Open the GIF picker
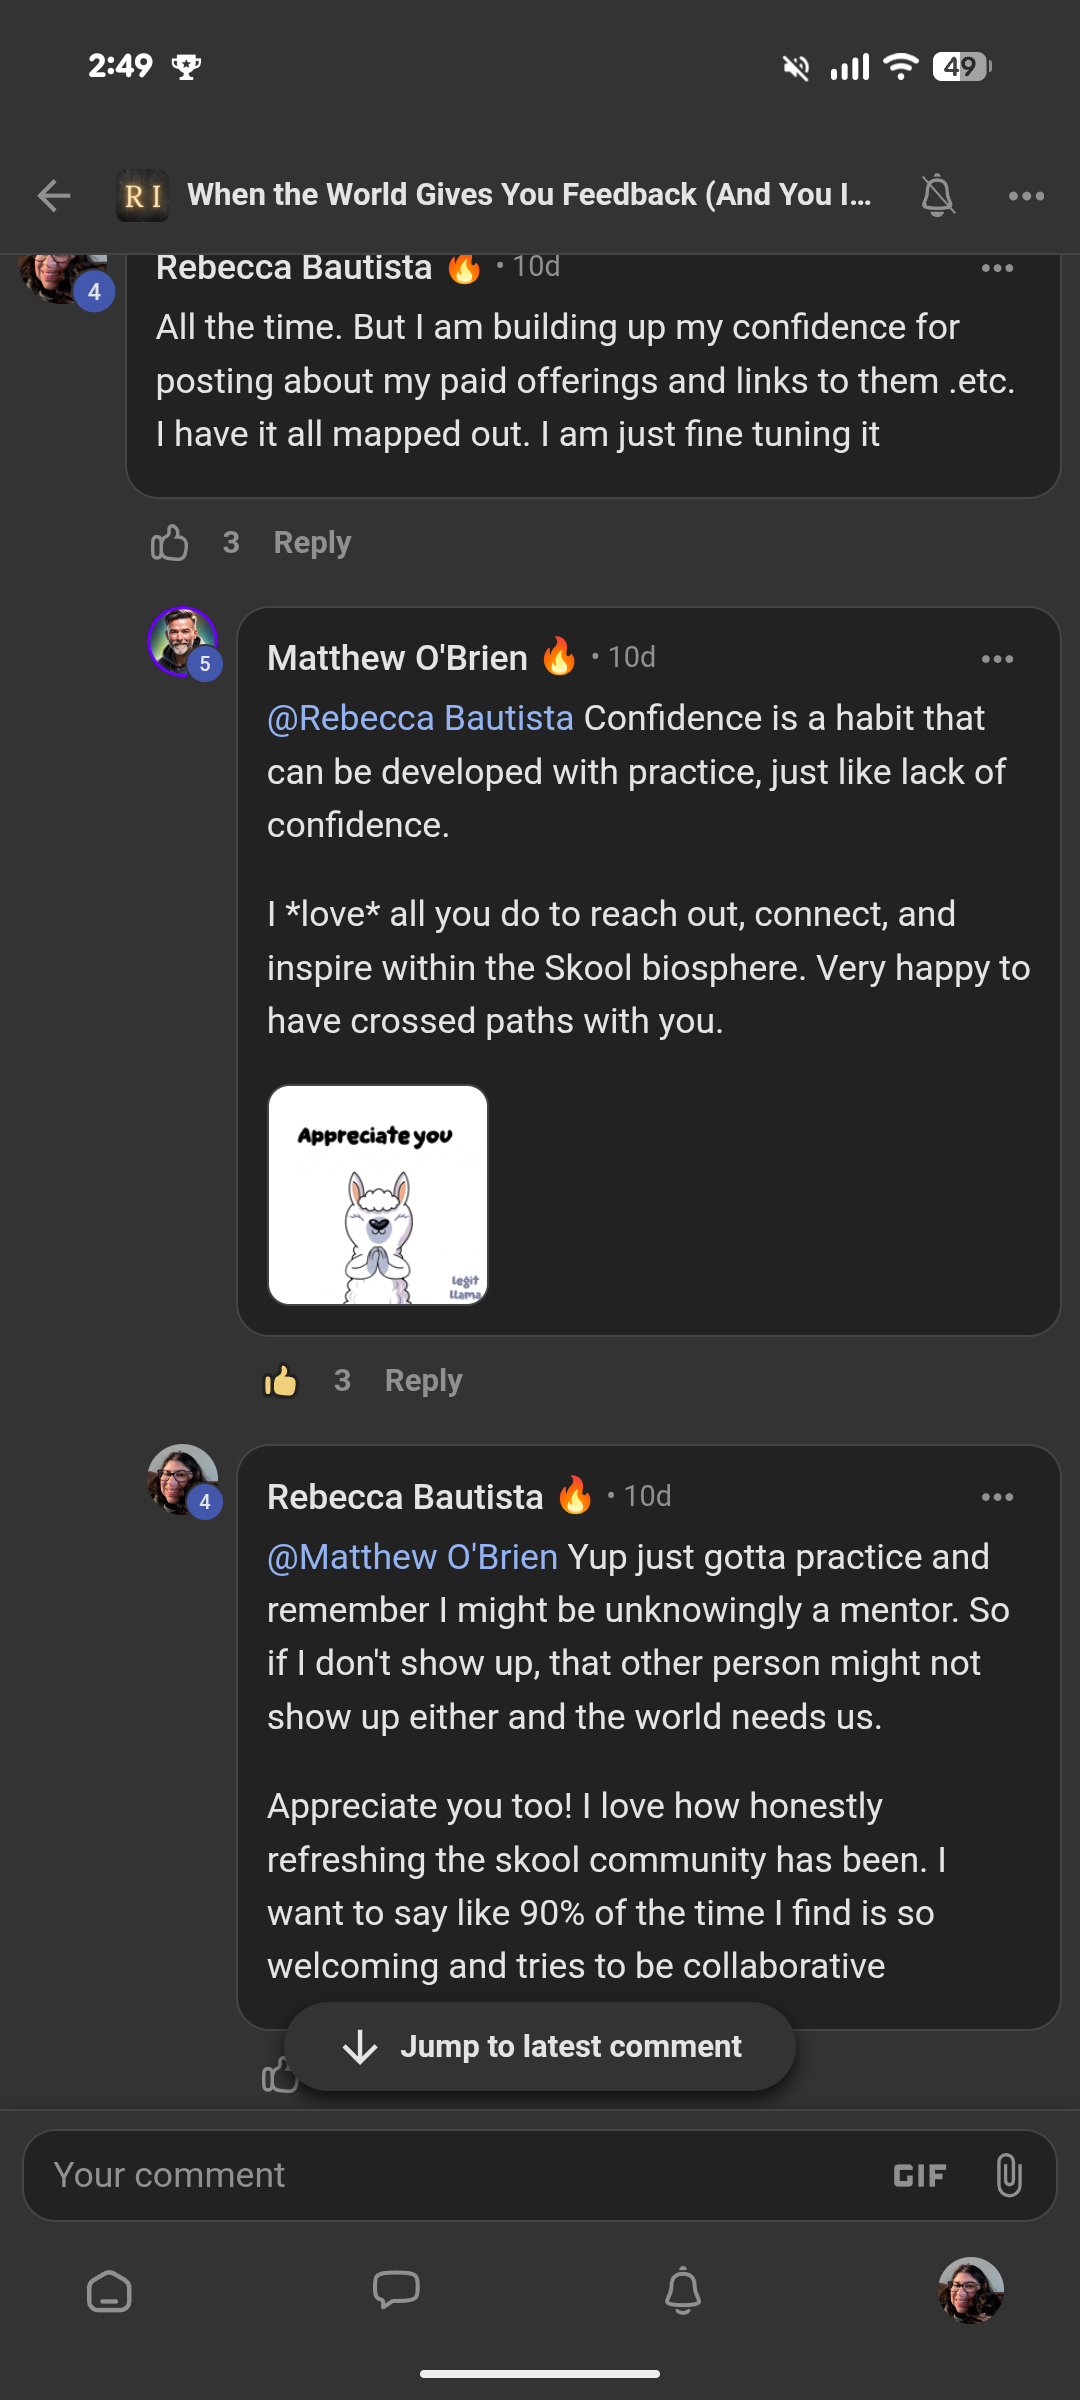This screenshot has height=2400, width=1080. 919,2176
